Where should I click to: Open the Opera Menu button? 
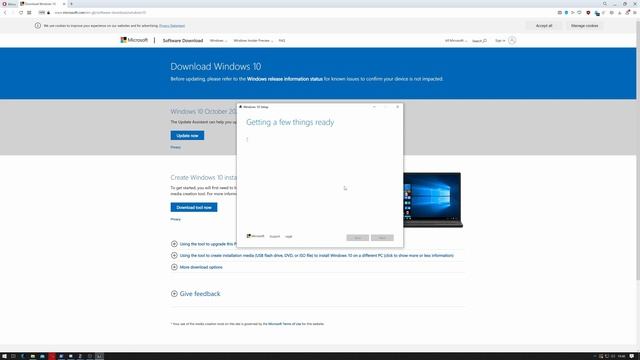[9, 4]
